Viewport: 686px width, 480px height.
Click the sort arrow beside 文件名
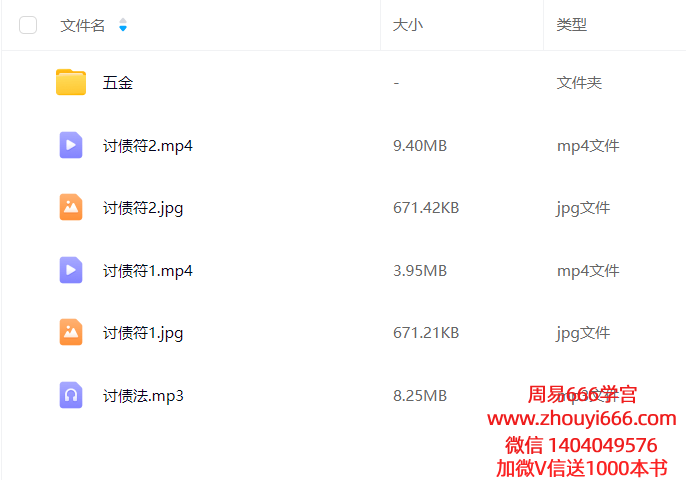tap(123, 25)
